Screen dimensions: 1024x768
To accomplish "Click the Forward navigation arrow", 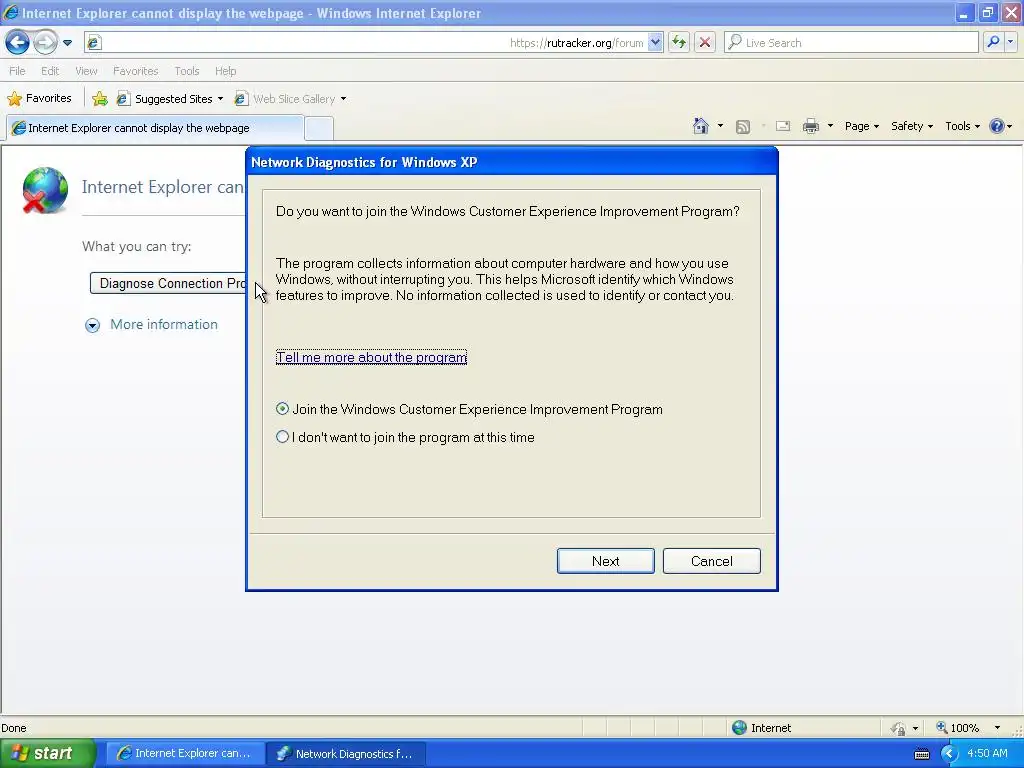I will [45, 42].
